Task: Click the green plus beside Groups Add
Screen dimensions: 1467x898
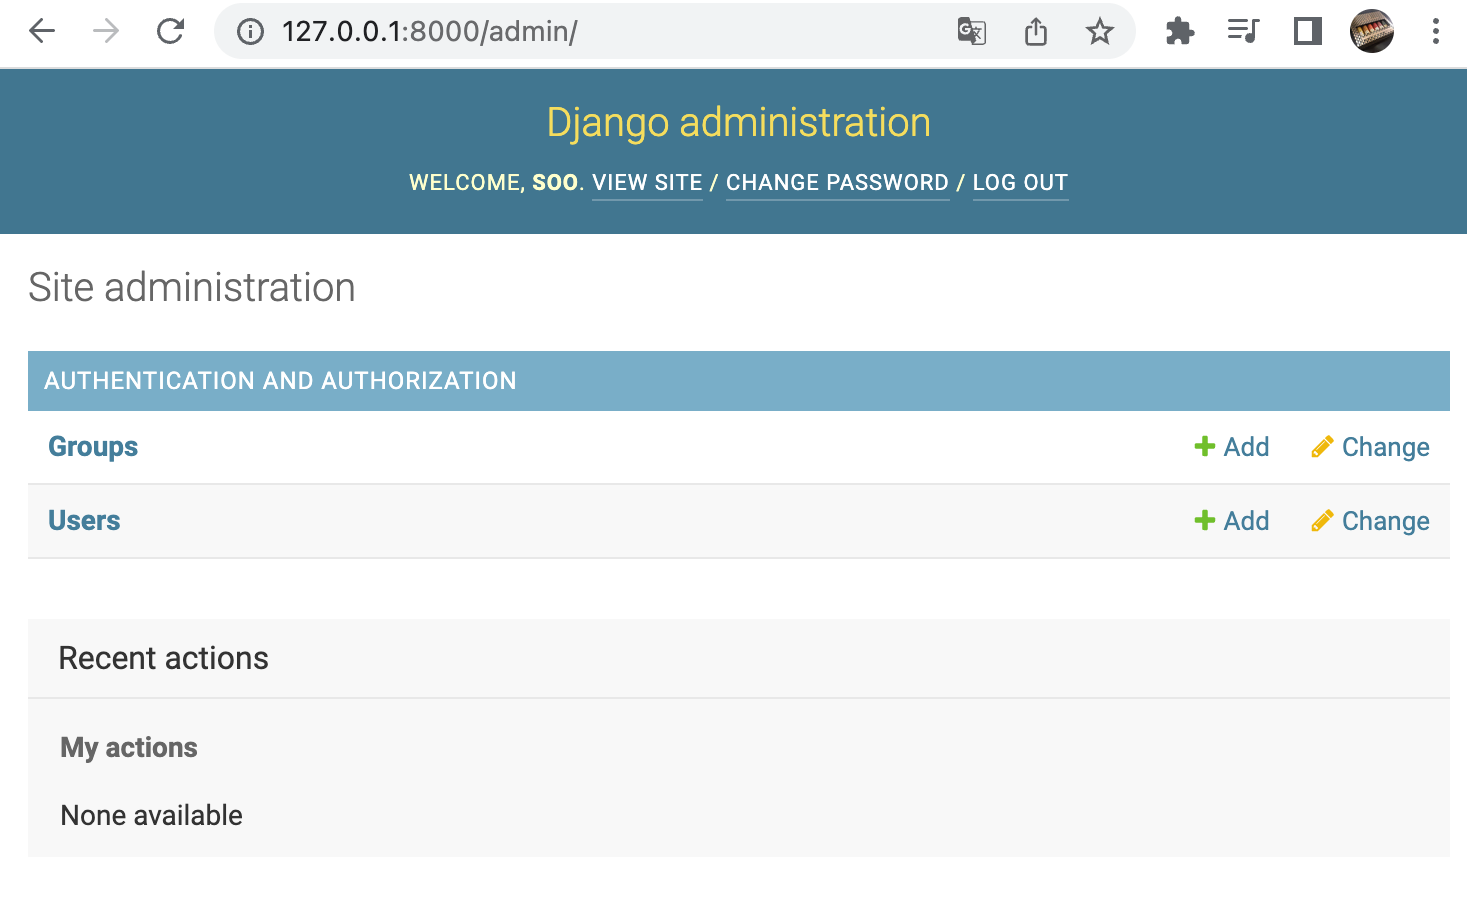Action: pos(1205,446)
